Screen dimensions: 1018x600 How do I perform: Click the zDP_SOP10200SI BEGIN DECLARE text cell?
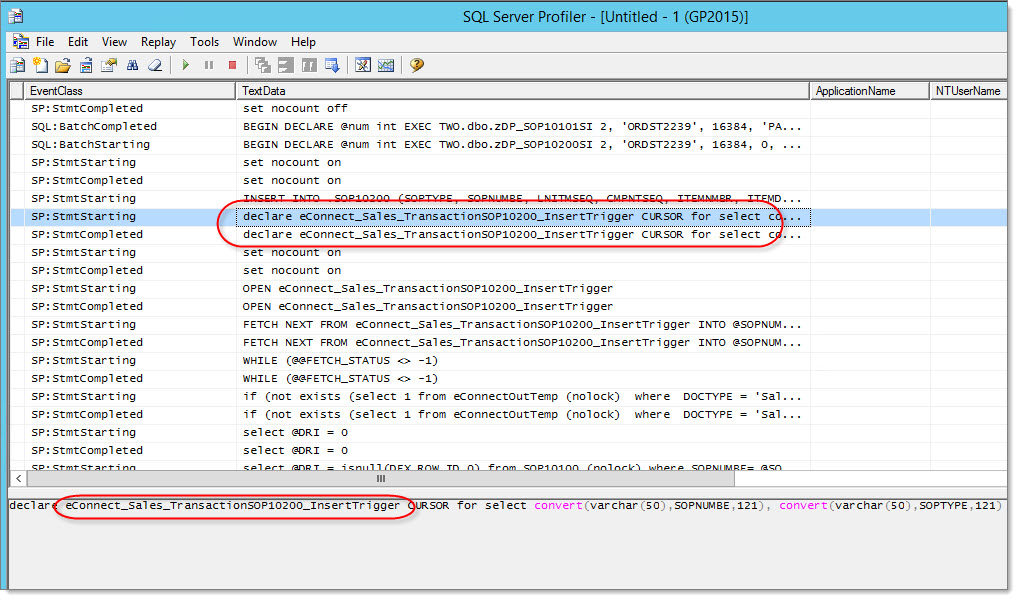(523, 144)
